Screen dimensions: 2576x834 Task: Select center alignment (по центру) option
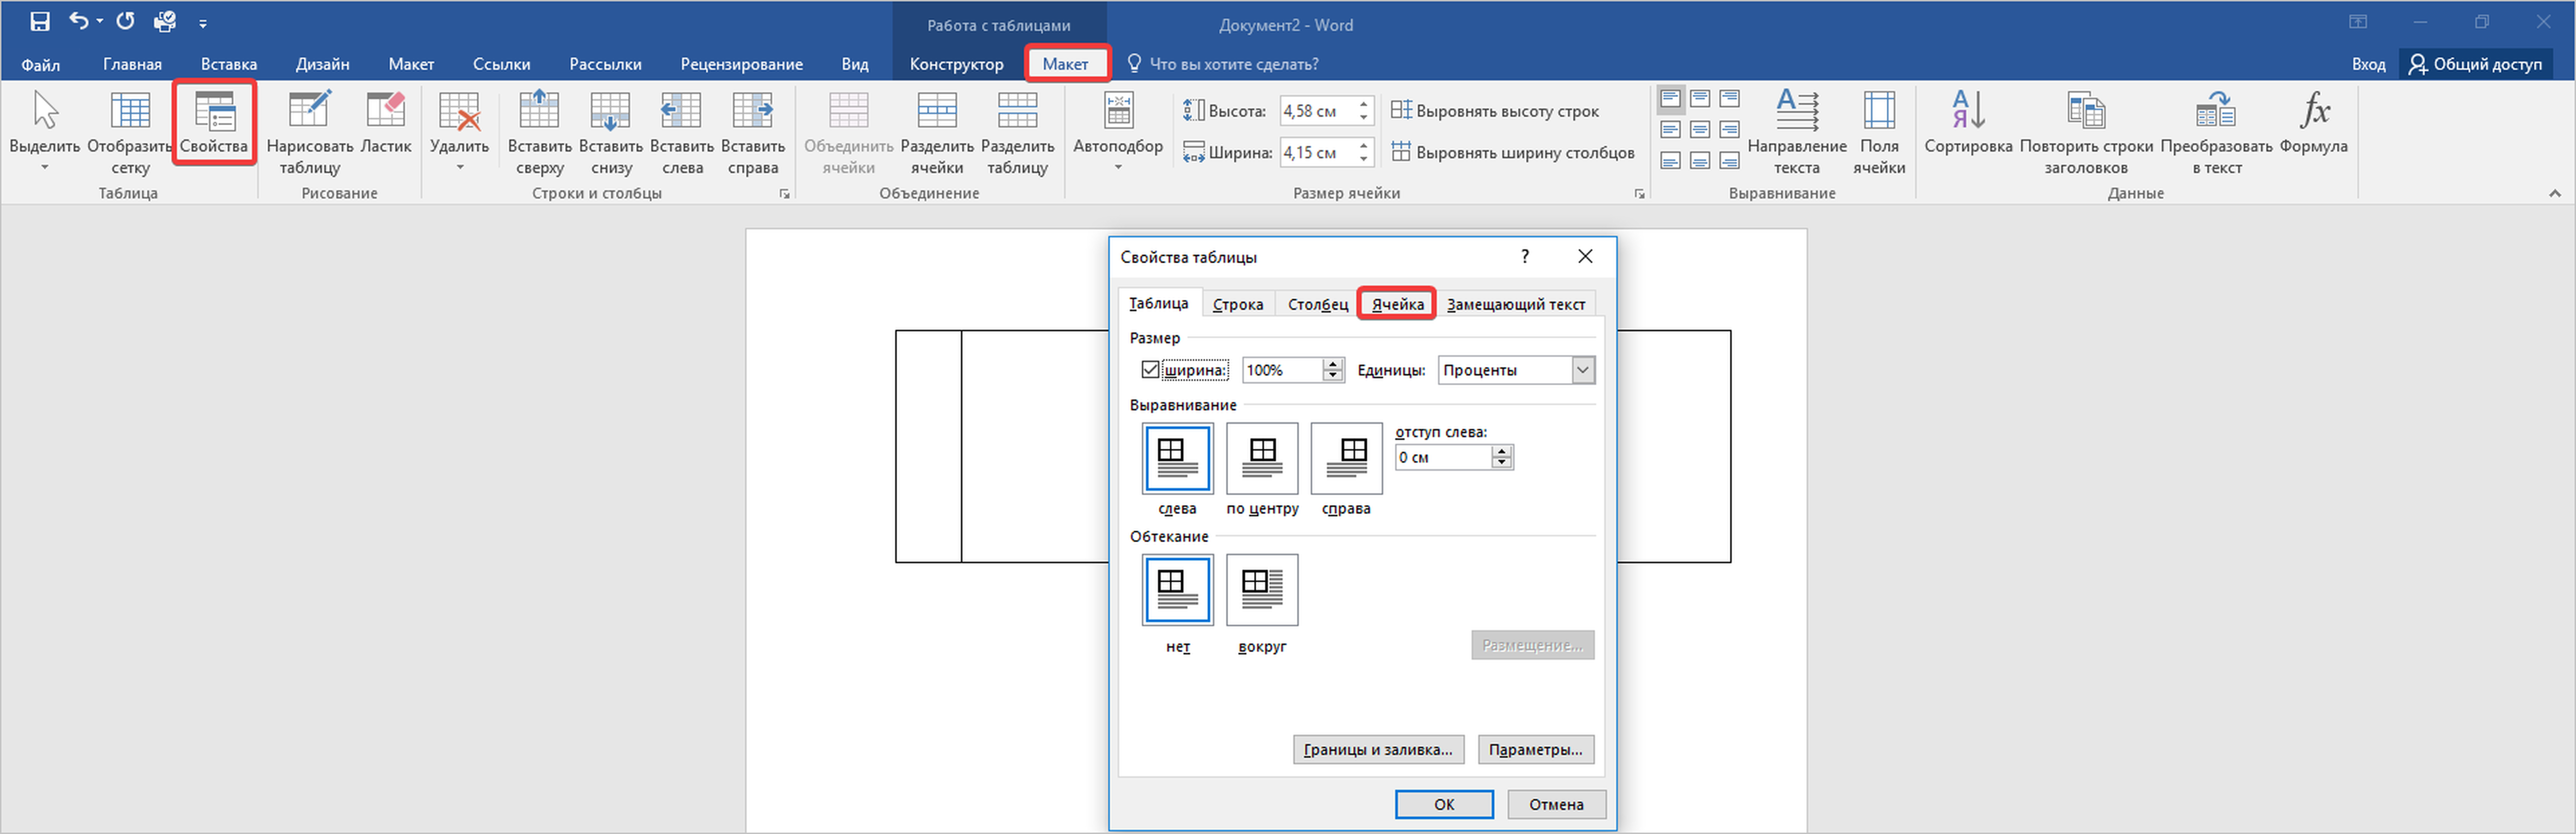point(1262,458)
